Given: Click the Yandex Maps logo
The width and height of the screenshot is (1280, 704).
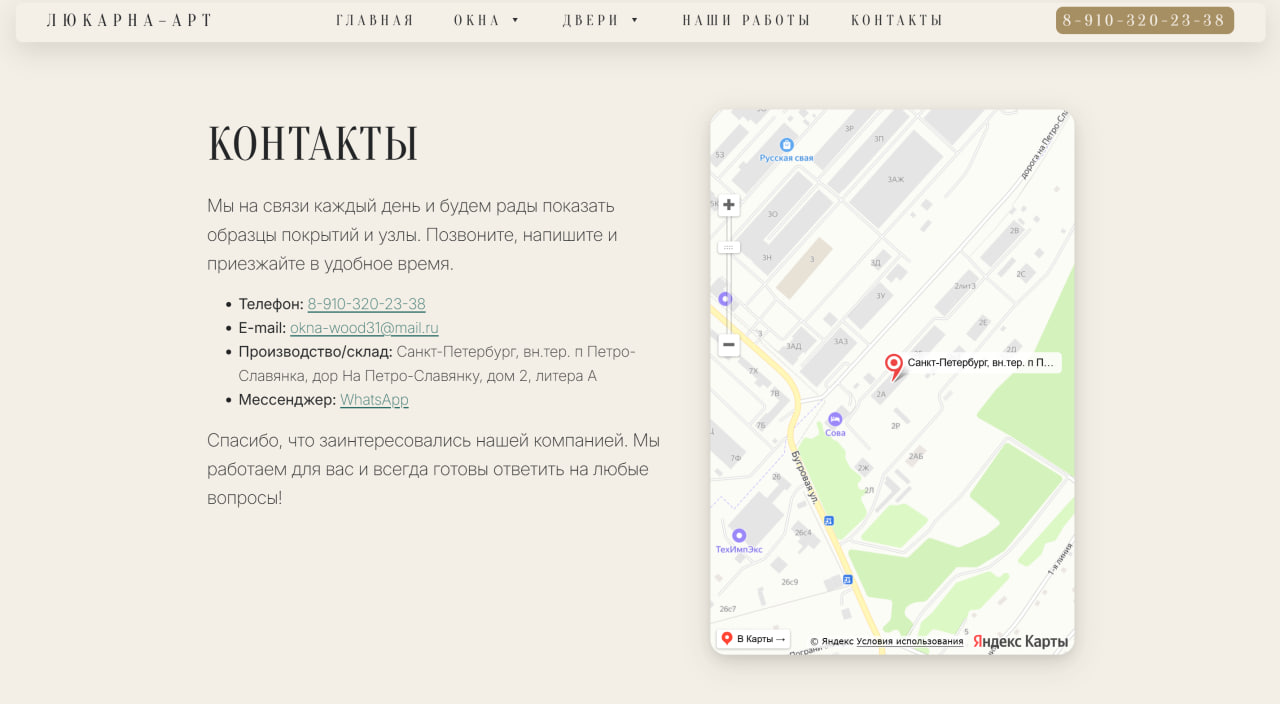Looking at the screenshot, I should pos(1021,641).
